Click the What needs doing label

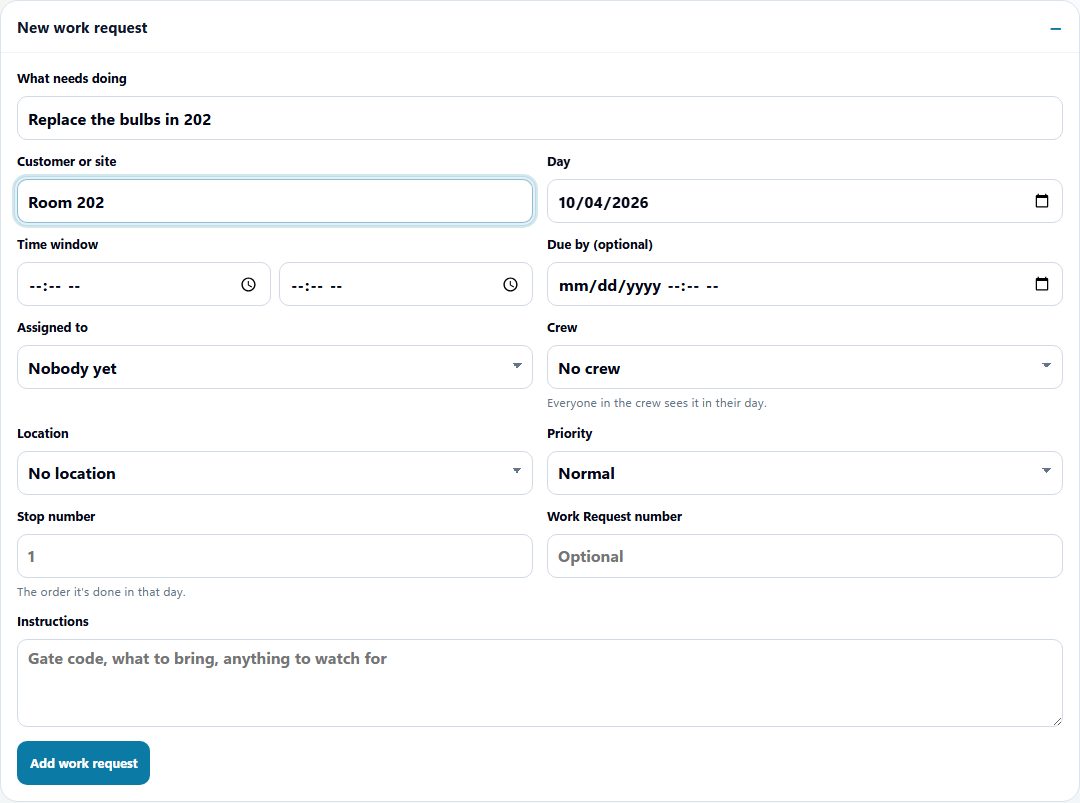72,79
